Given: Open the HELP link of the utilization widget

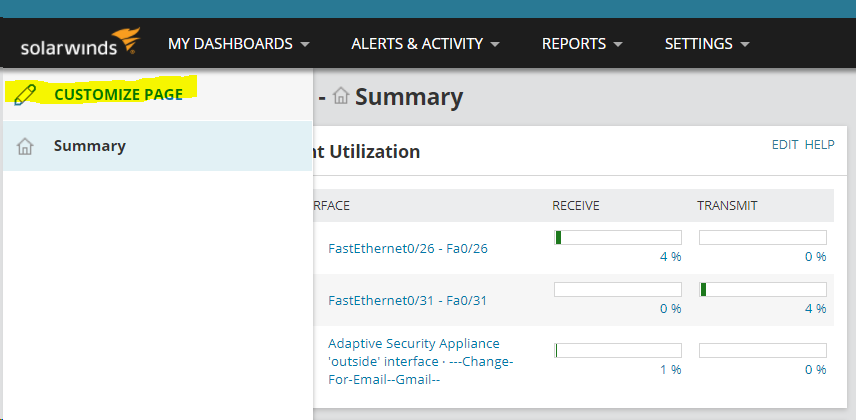Looking at the screenshot, I should (x=819, y=144).
